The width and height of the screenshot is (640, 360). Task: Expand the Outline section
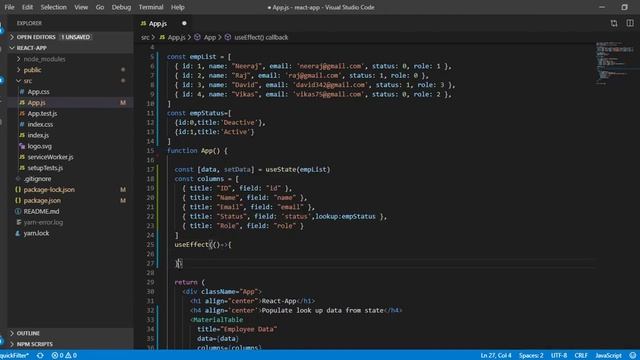[70, 333]
